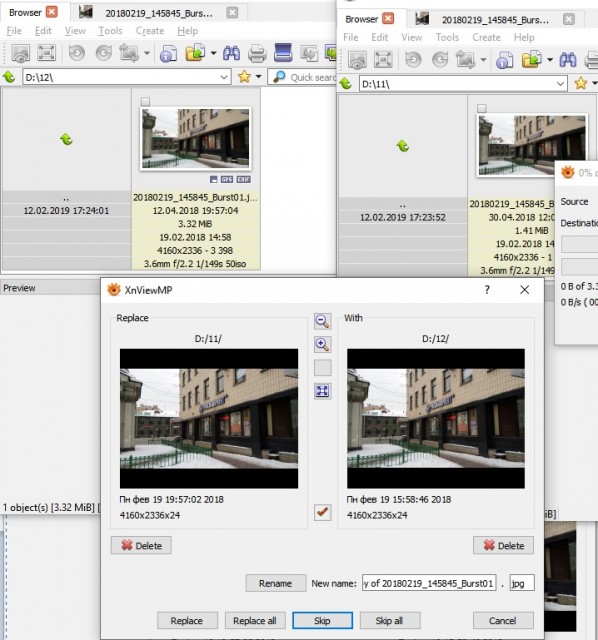Open the File menu in the right window
Image resolution: width=598 pixels, height=640 pixels.
pyautogui.click(x=351, y=37)
